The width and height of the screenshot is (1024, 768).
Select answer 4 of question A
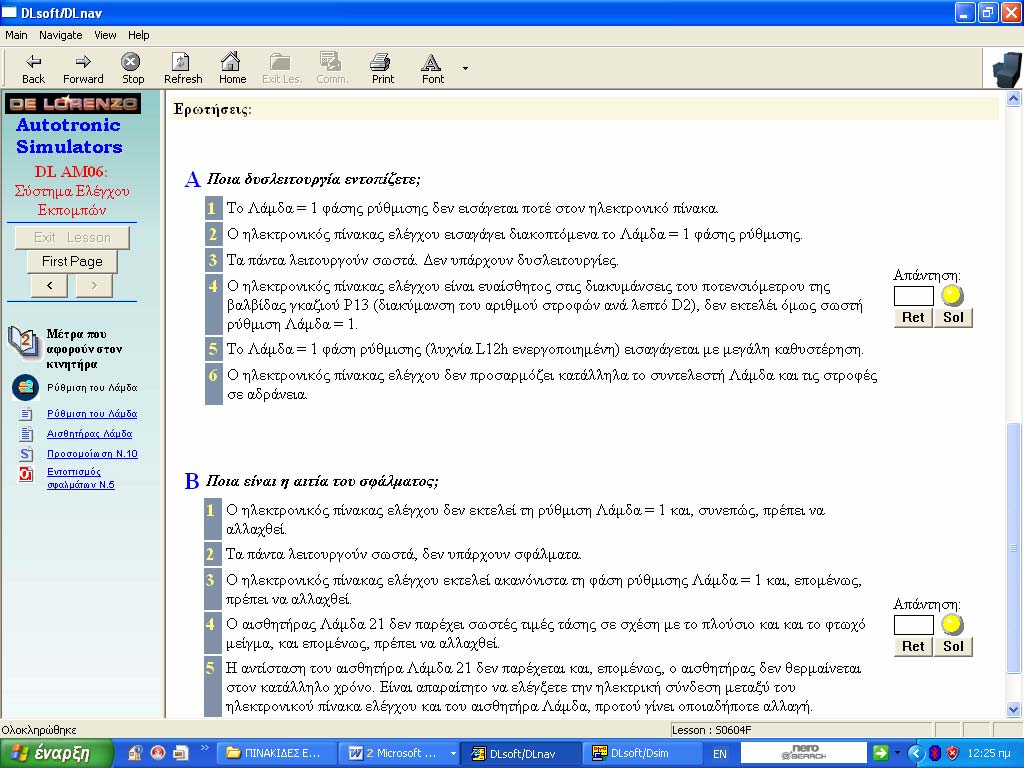click(213, 305)
